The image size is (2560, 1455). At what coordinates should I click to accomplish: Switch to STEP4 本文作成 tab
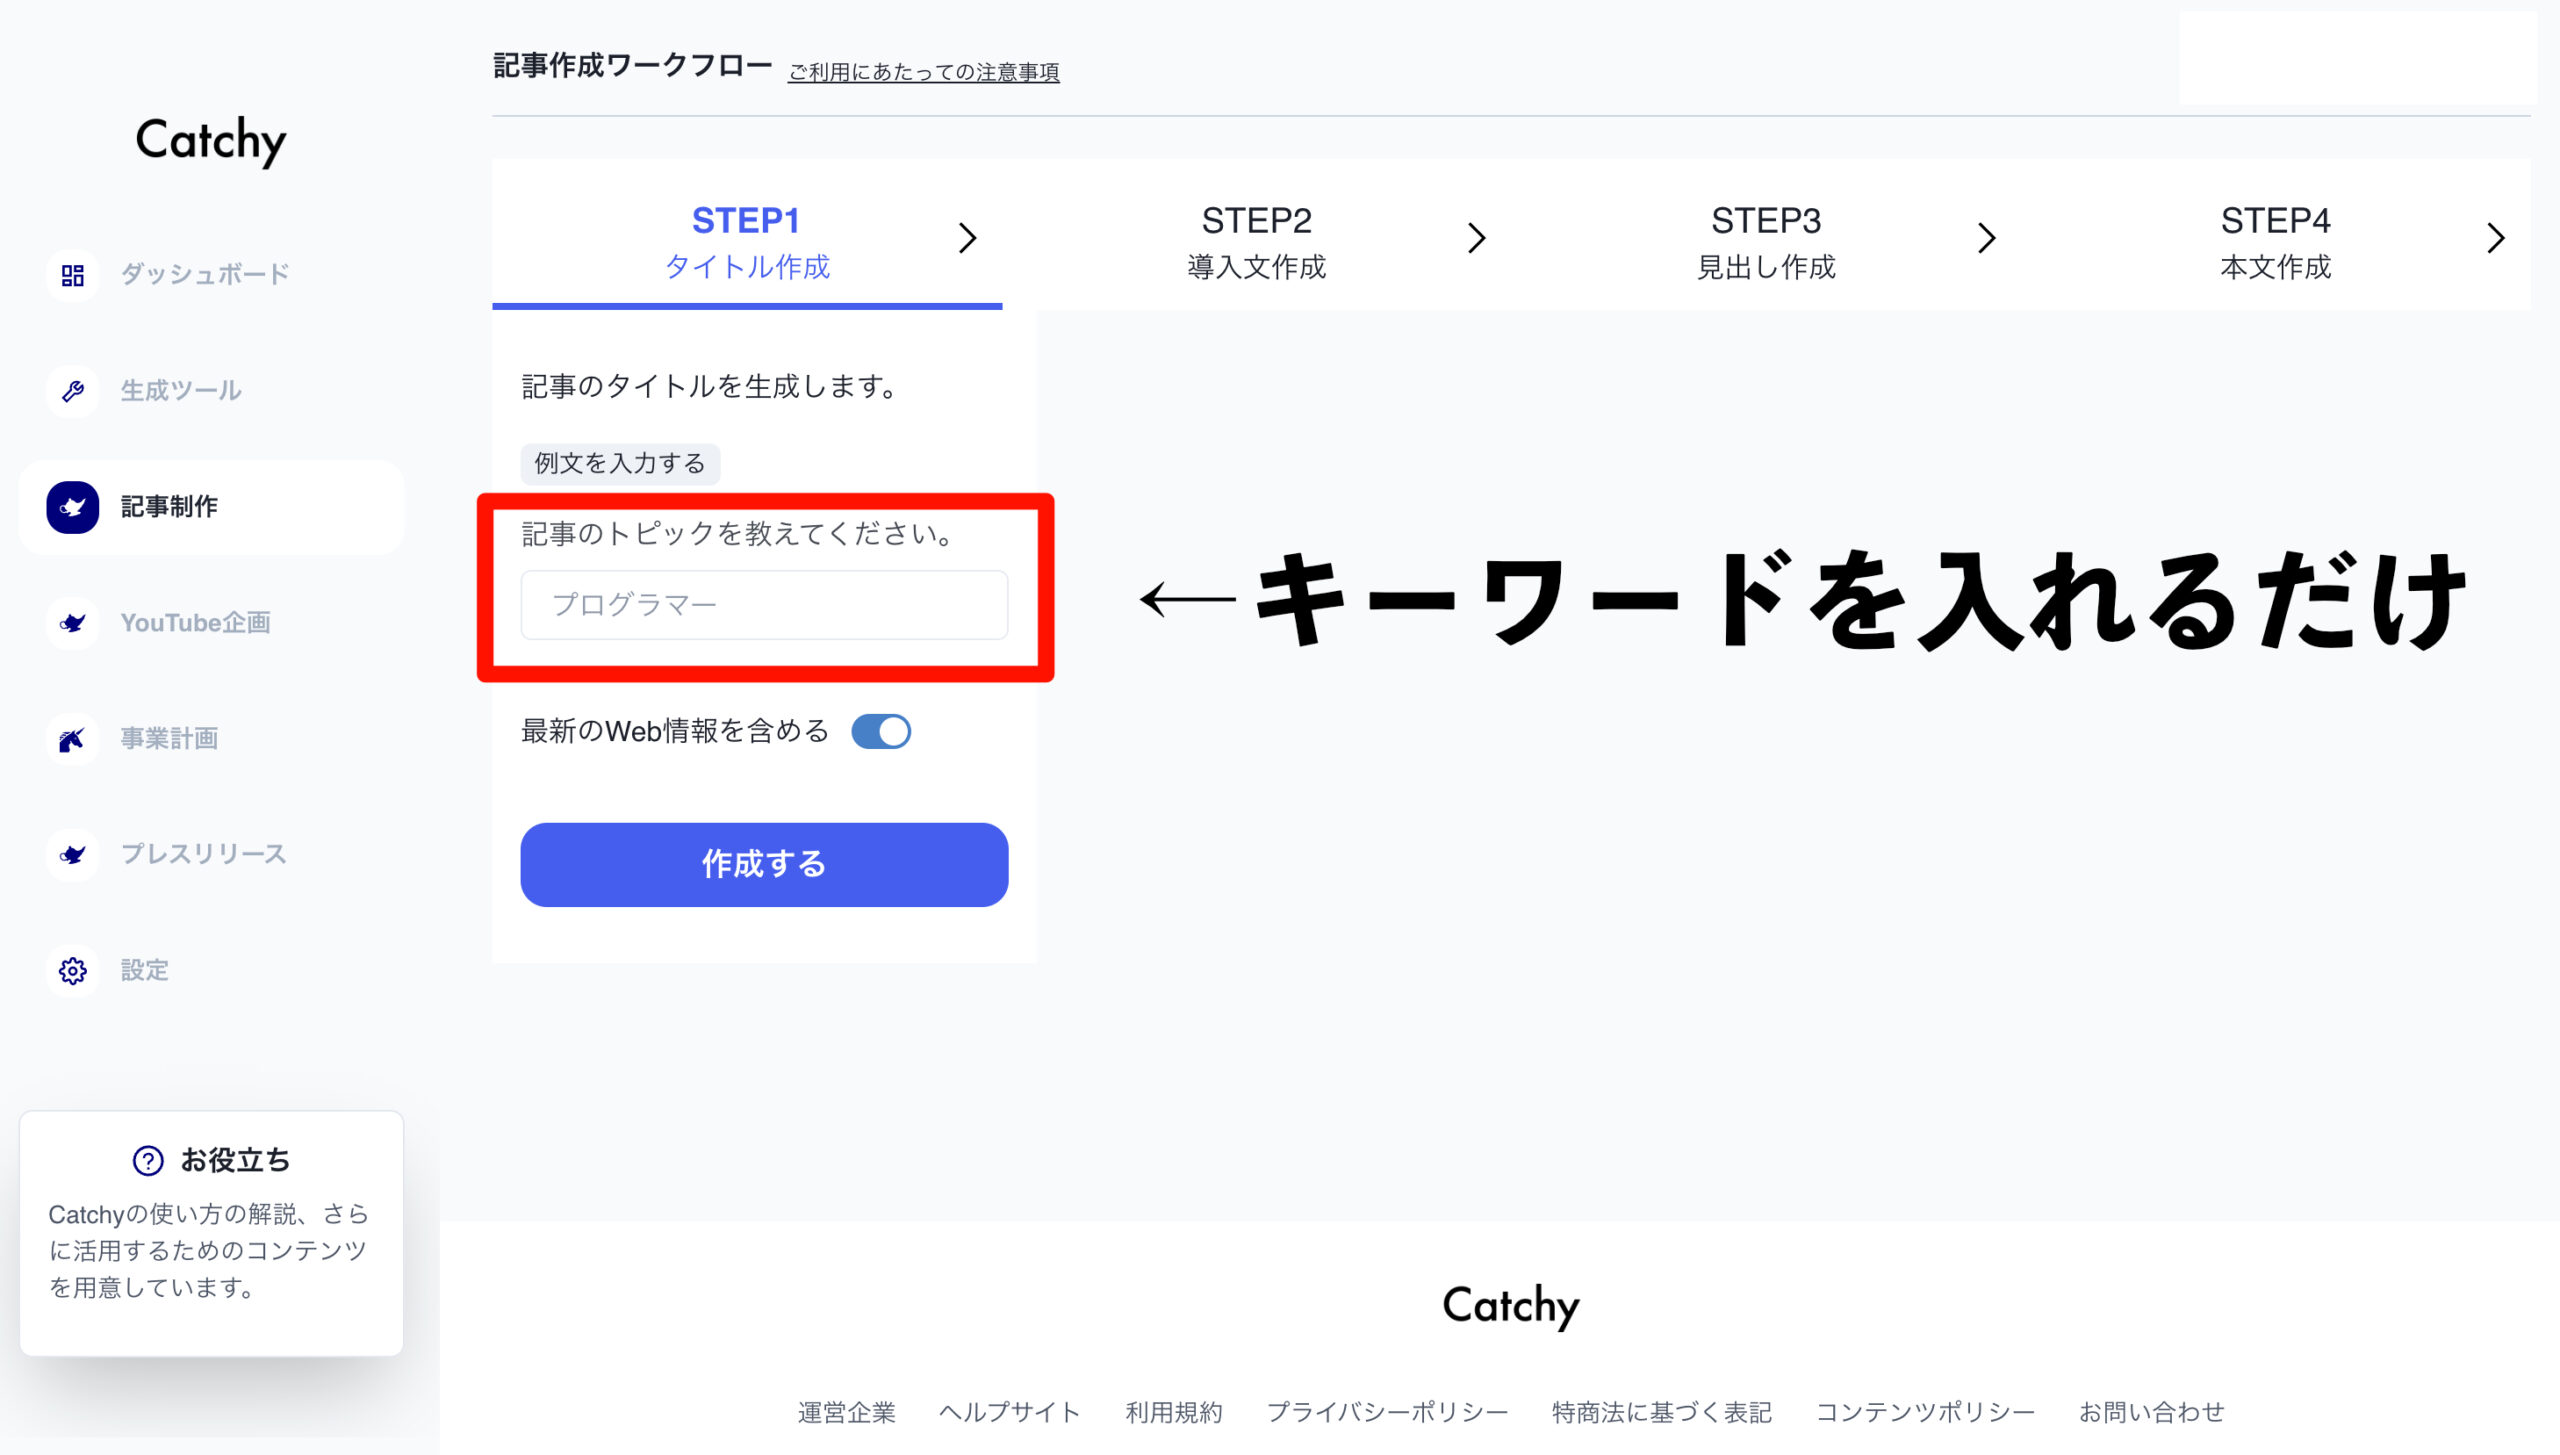[2275, 242]
